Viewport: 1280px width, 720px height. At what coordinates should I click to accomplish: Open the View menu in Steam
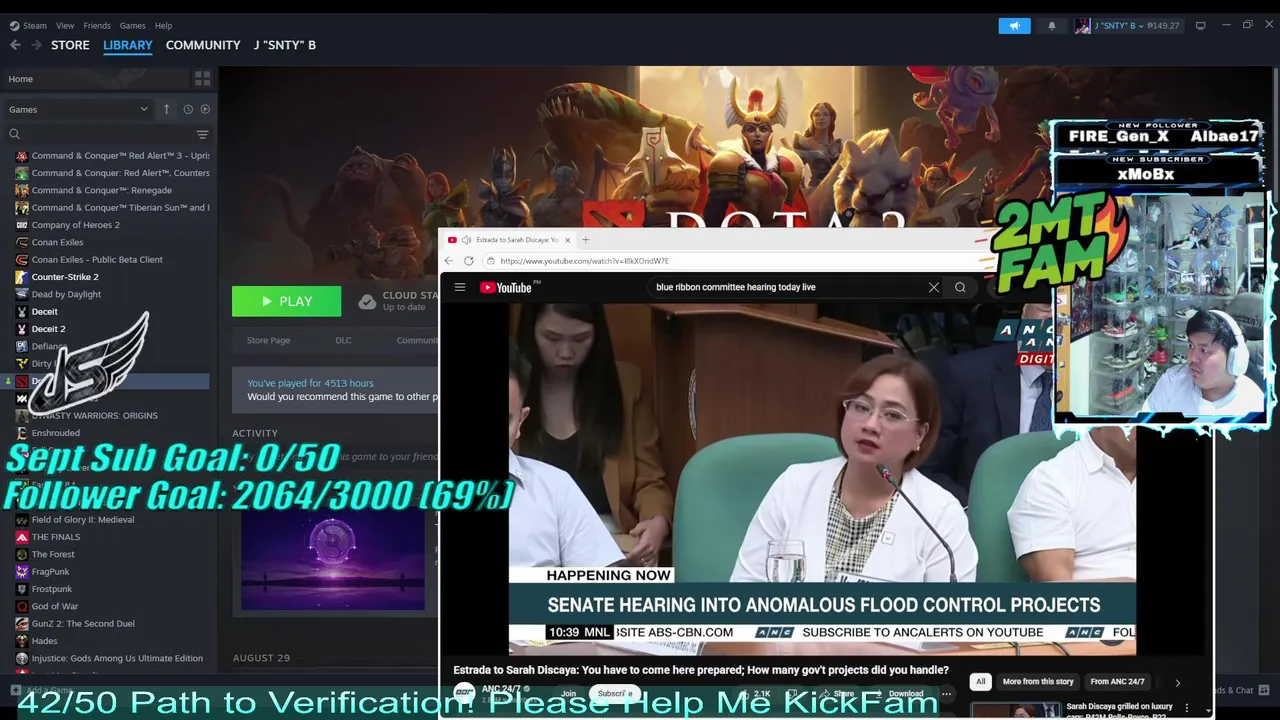65,25
